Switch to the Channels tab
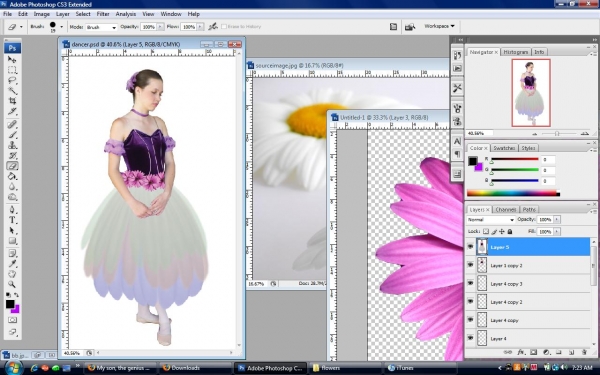The width and height of the screenshot is (600, 375). (506, 210)
